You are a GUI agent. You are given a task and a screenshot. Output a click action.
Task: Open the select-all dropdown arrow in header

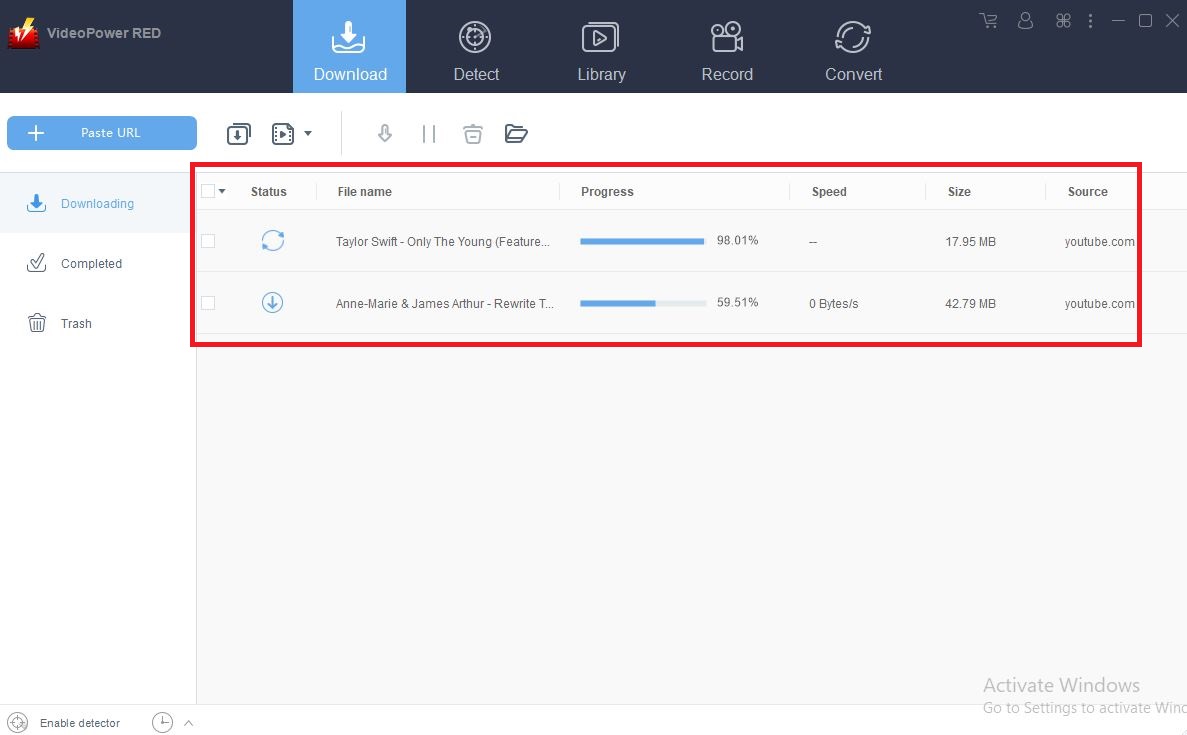(x=222, y=192)
